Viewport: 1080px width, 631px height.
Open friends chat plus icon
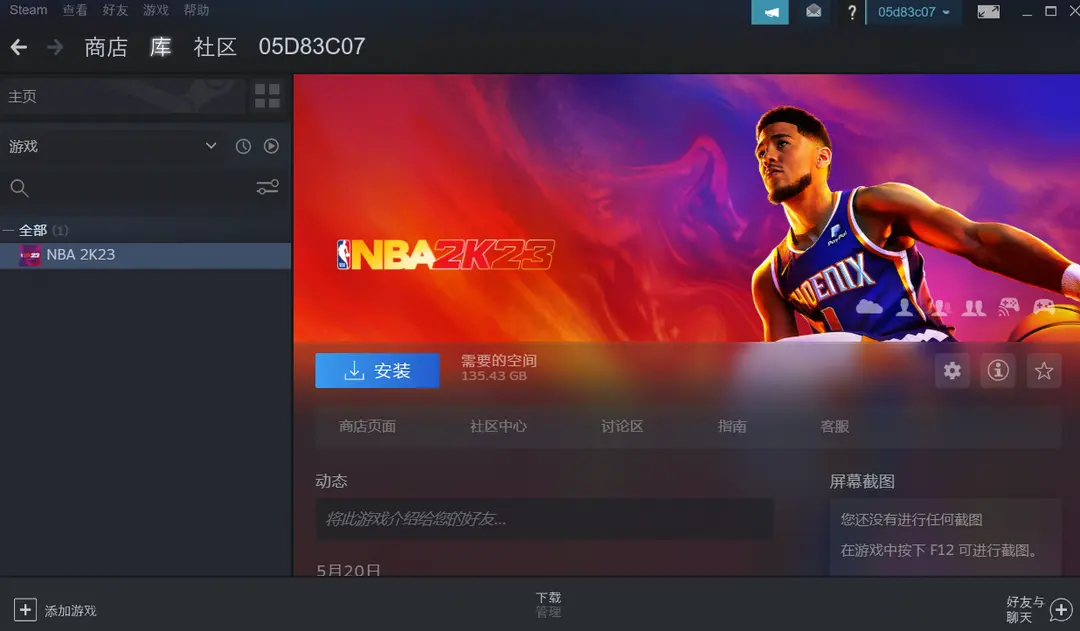pos(1061,610)
